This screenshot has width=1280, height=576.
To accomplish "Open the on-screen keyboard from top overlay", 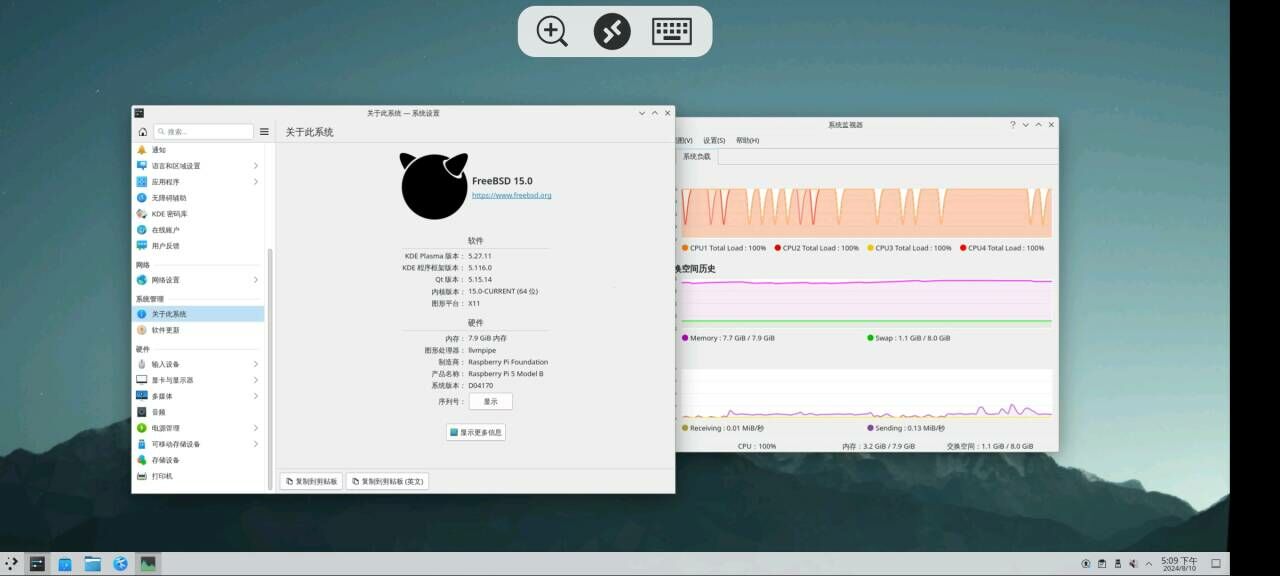I will [x=672, y=31].
